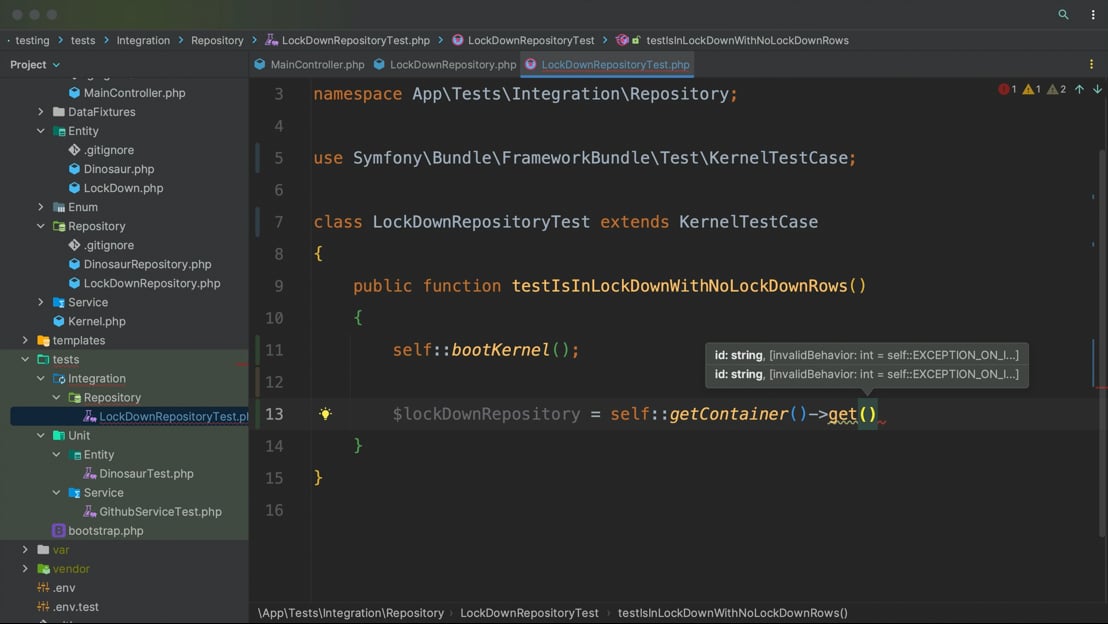
Task: Click the search magnifier icon in title bar
Action: click(1063, 15)
